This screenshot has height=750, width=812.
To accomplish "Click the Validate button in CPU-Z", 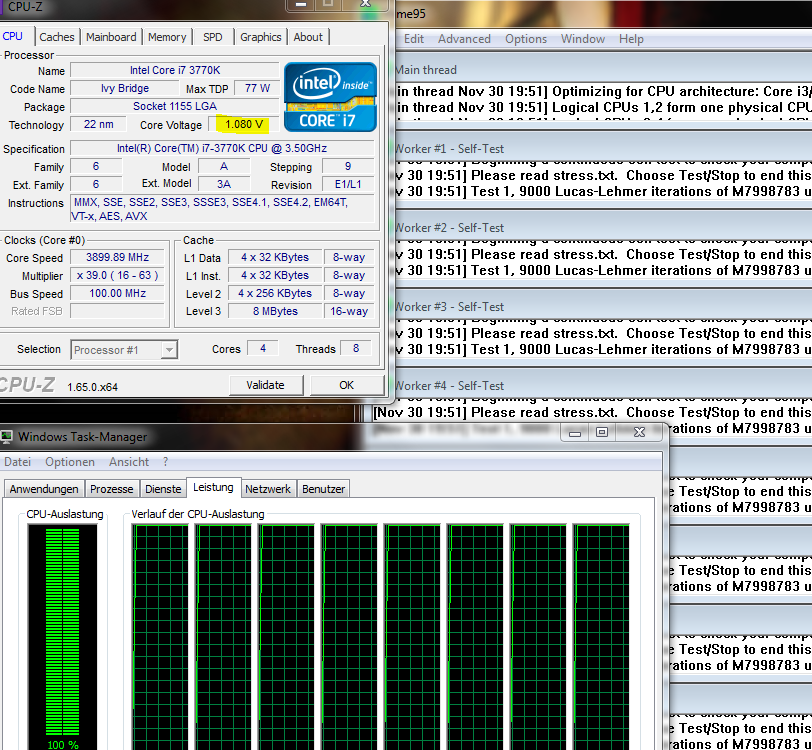I will [x=266, y=385].
